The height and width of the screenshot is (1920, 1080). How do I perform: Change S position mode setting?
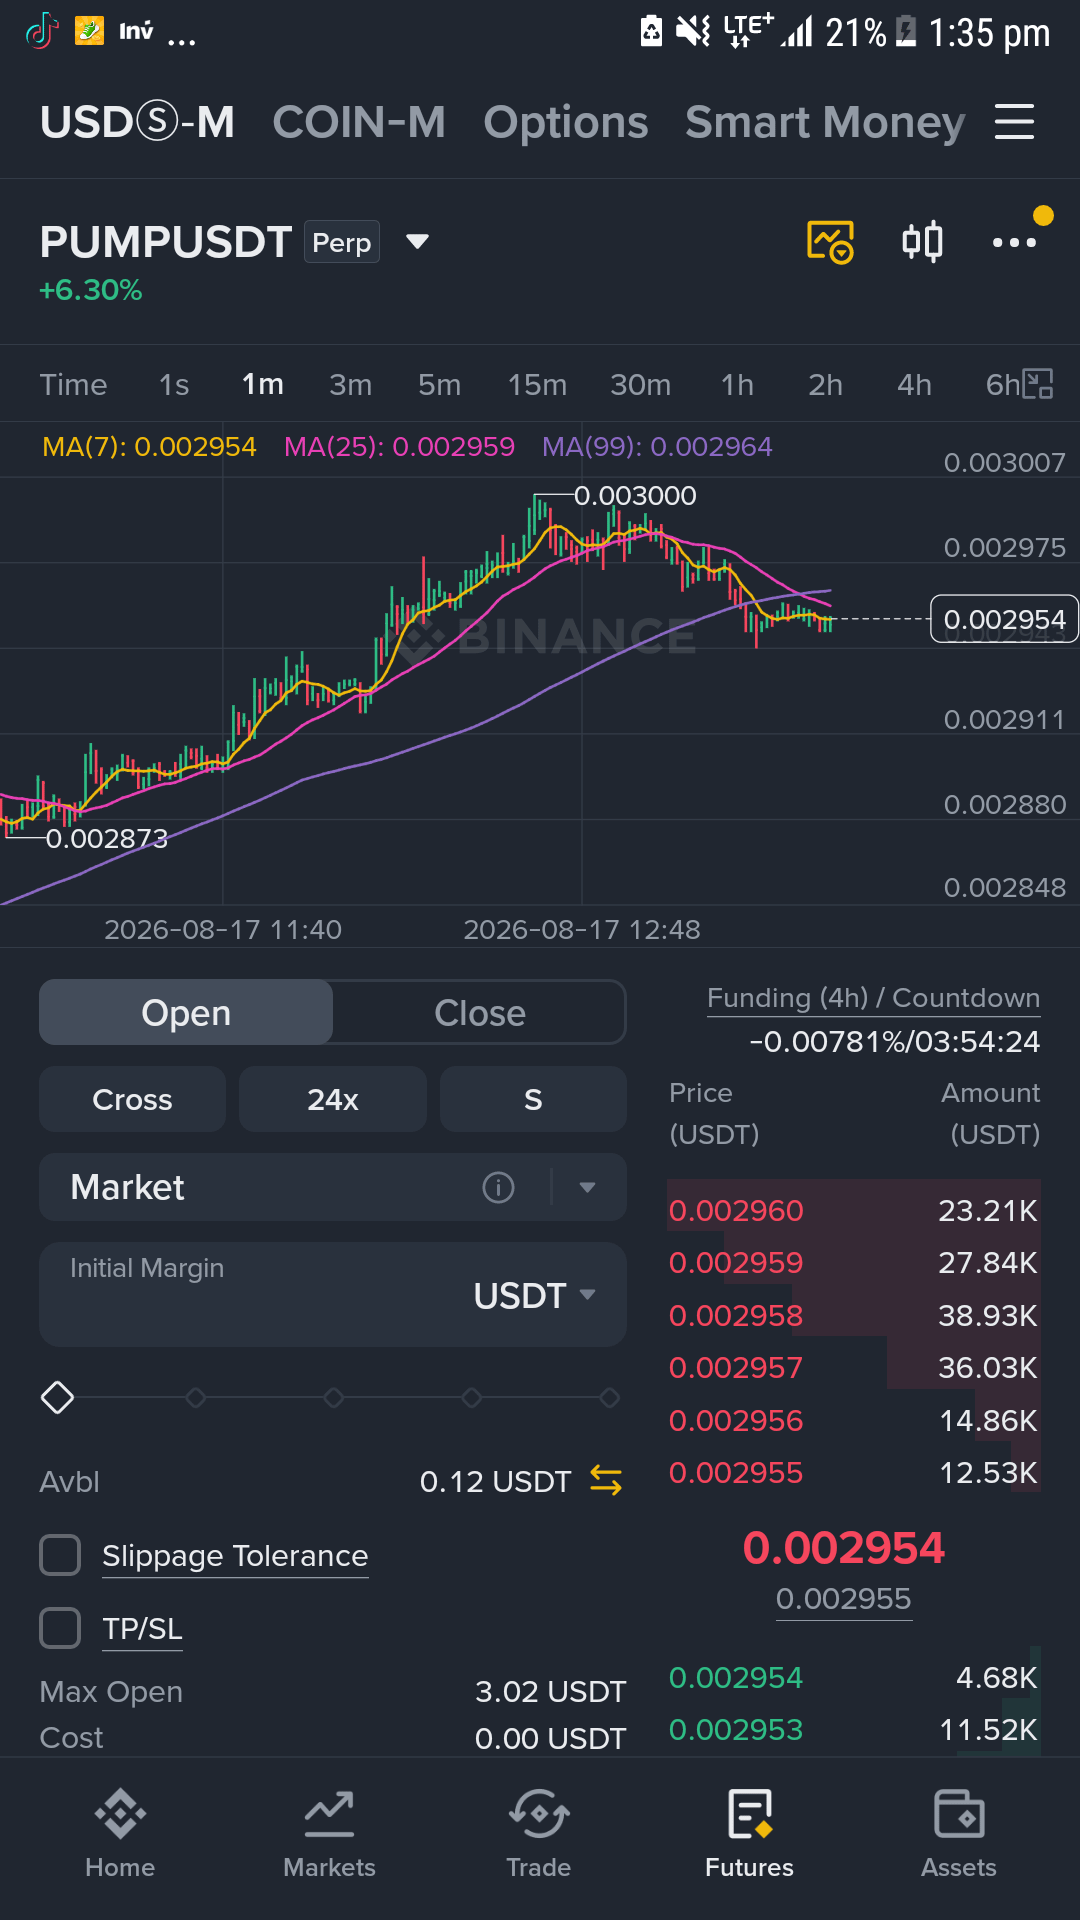click(533, 1099)
